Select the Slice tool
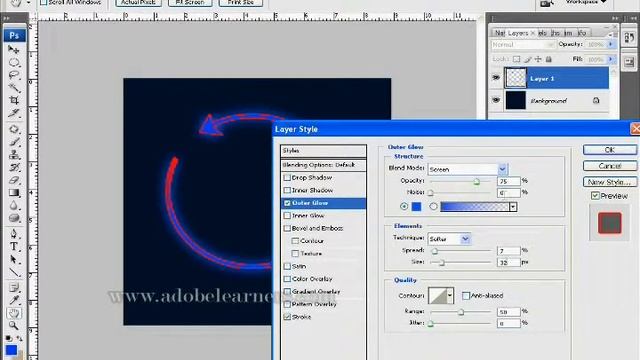The height and width of the screenshot is (360, 640). click(x=13, y=113)
